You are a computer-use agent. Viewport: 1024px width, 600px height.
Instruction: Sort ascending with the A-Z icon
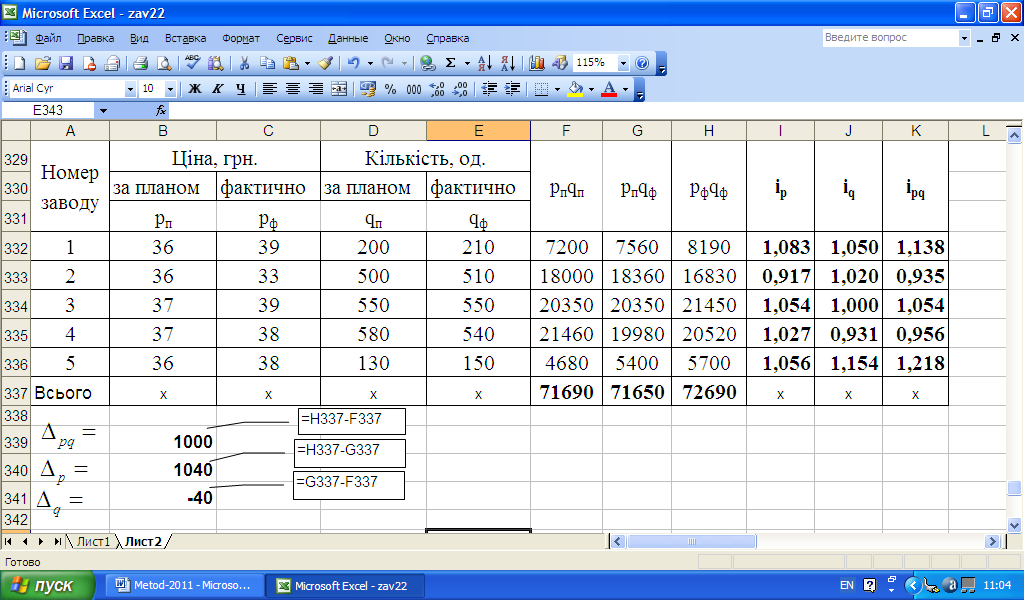(484, 63)
